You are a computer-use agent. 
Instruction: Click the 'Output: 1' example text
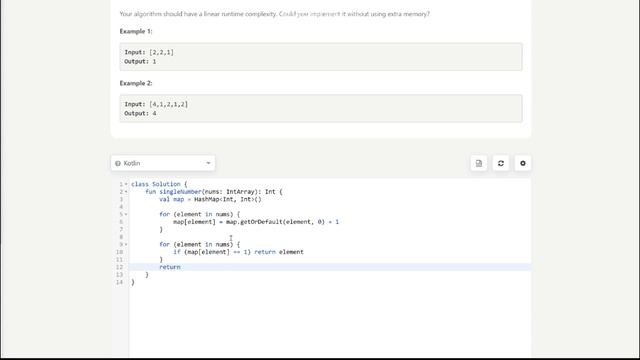click(x=140, y=61)
